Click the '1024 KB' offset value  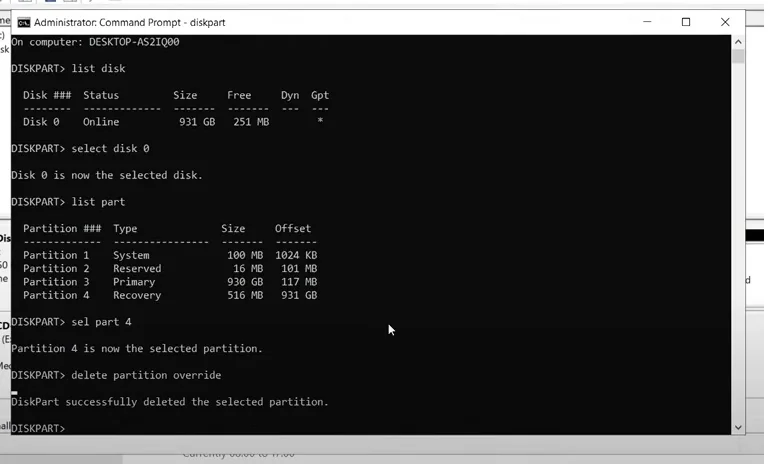point(296,256)
